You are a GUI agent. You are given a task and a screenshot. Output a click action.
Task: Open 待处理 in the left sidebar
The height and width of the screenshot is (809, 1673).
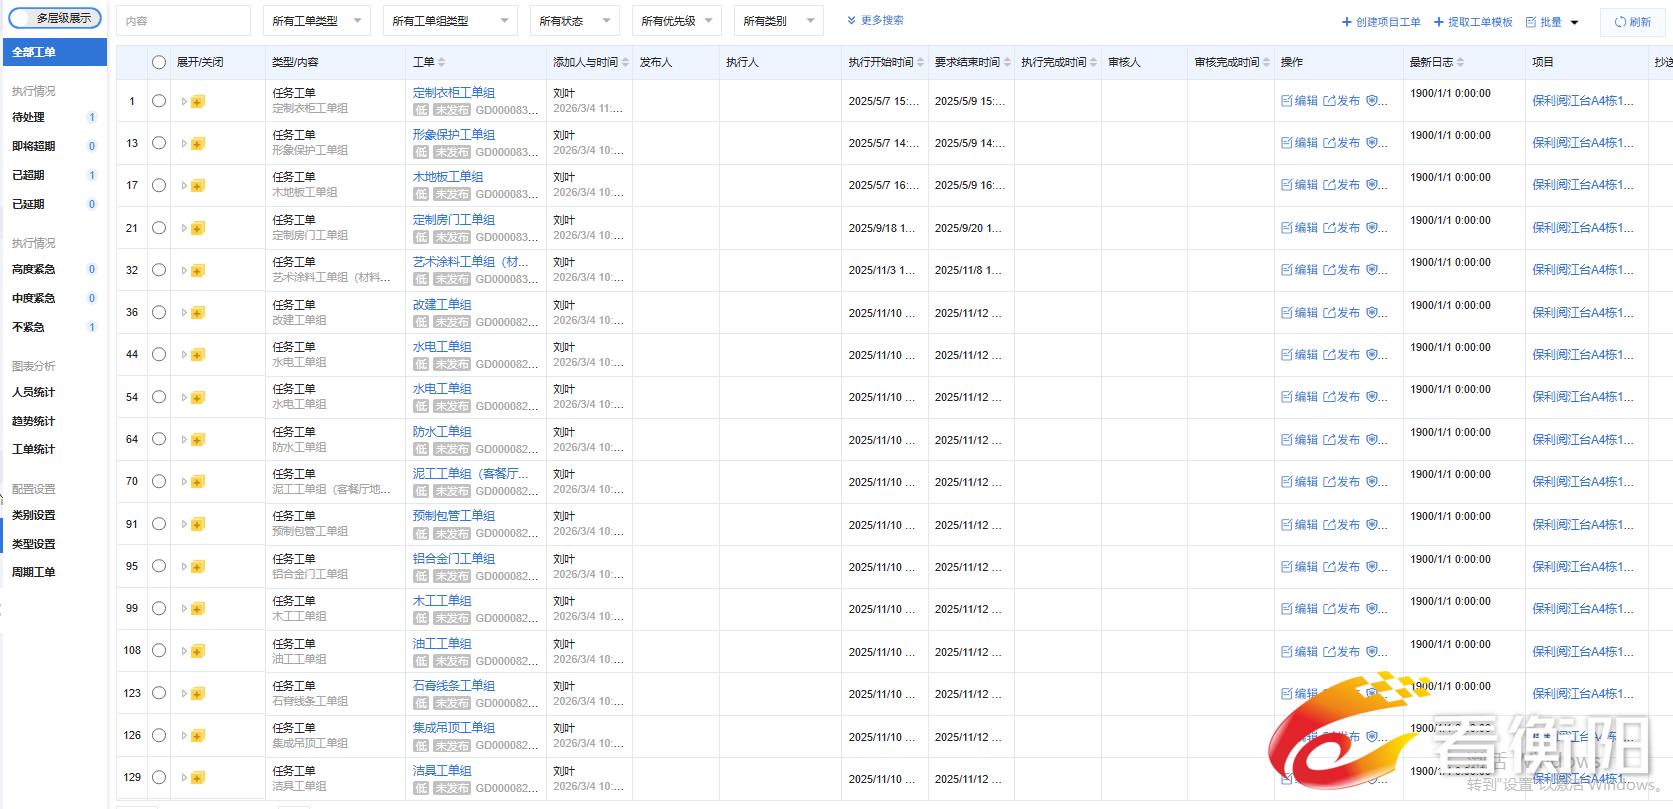[29, 118]
